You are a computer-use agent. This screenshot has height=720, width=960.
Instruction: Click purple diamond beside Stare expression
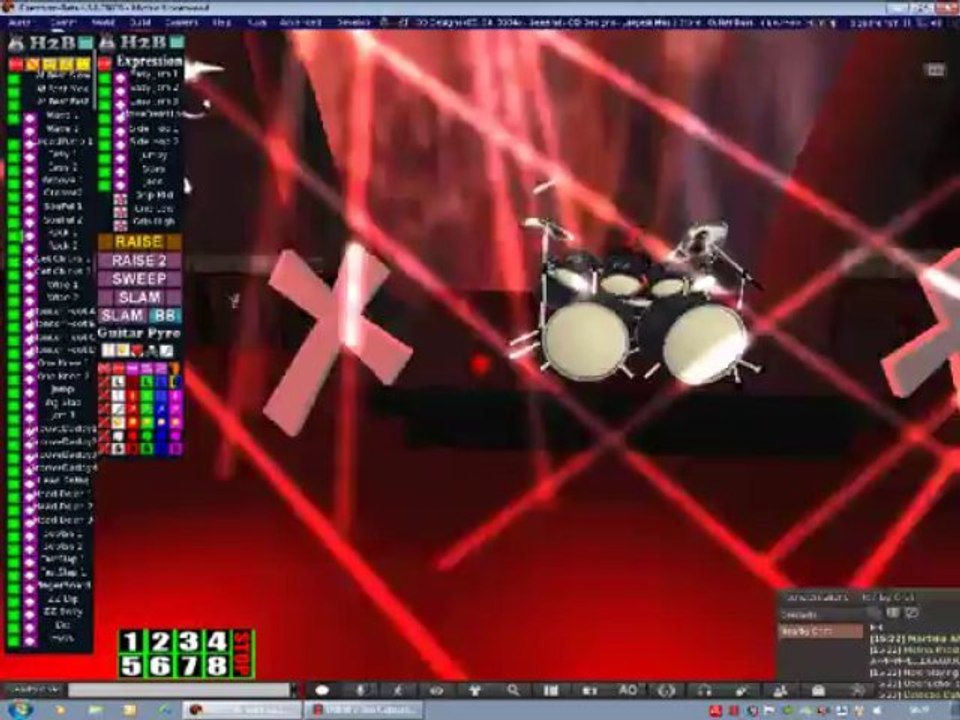(121, 171)
